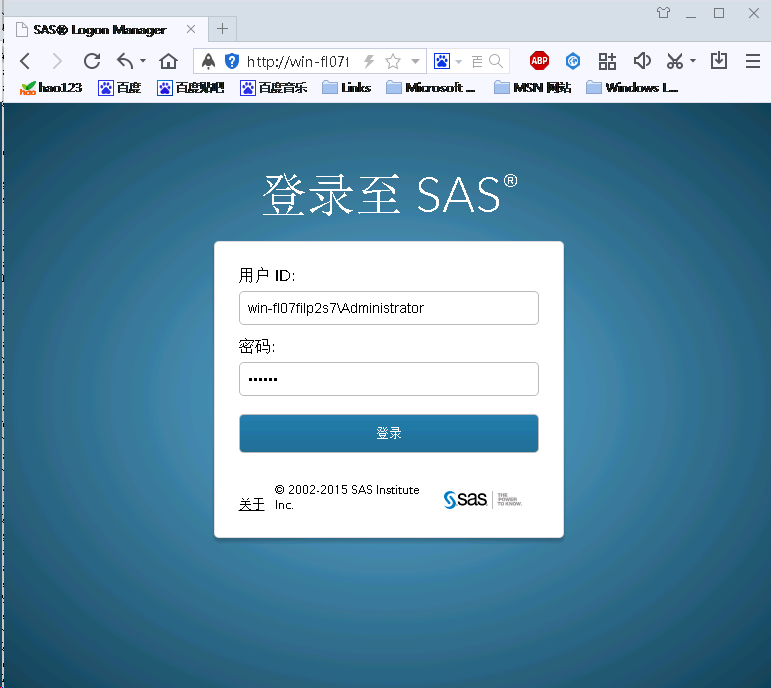Expand the address bar dropdown arrow
771x688 pixels.
point(415,61)
